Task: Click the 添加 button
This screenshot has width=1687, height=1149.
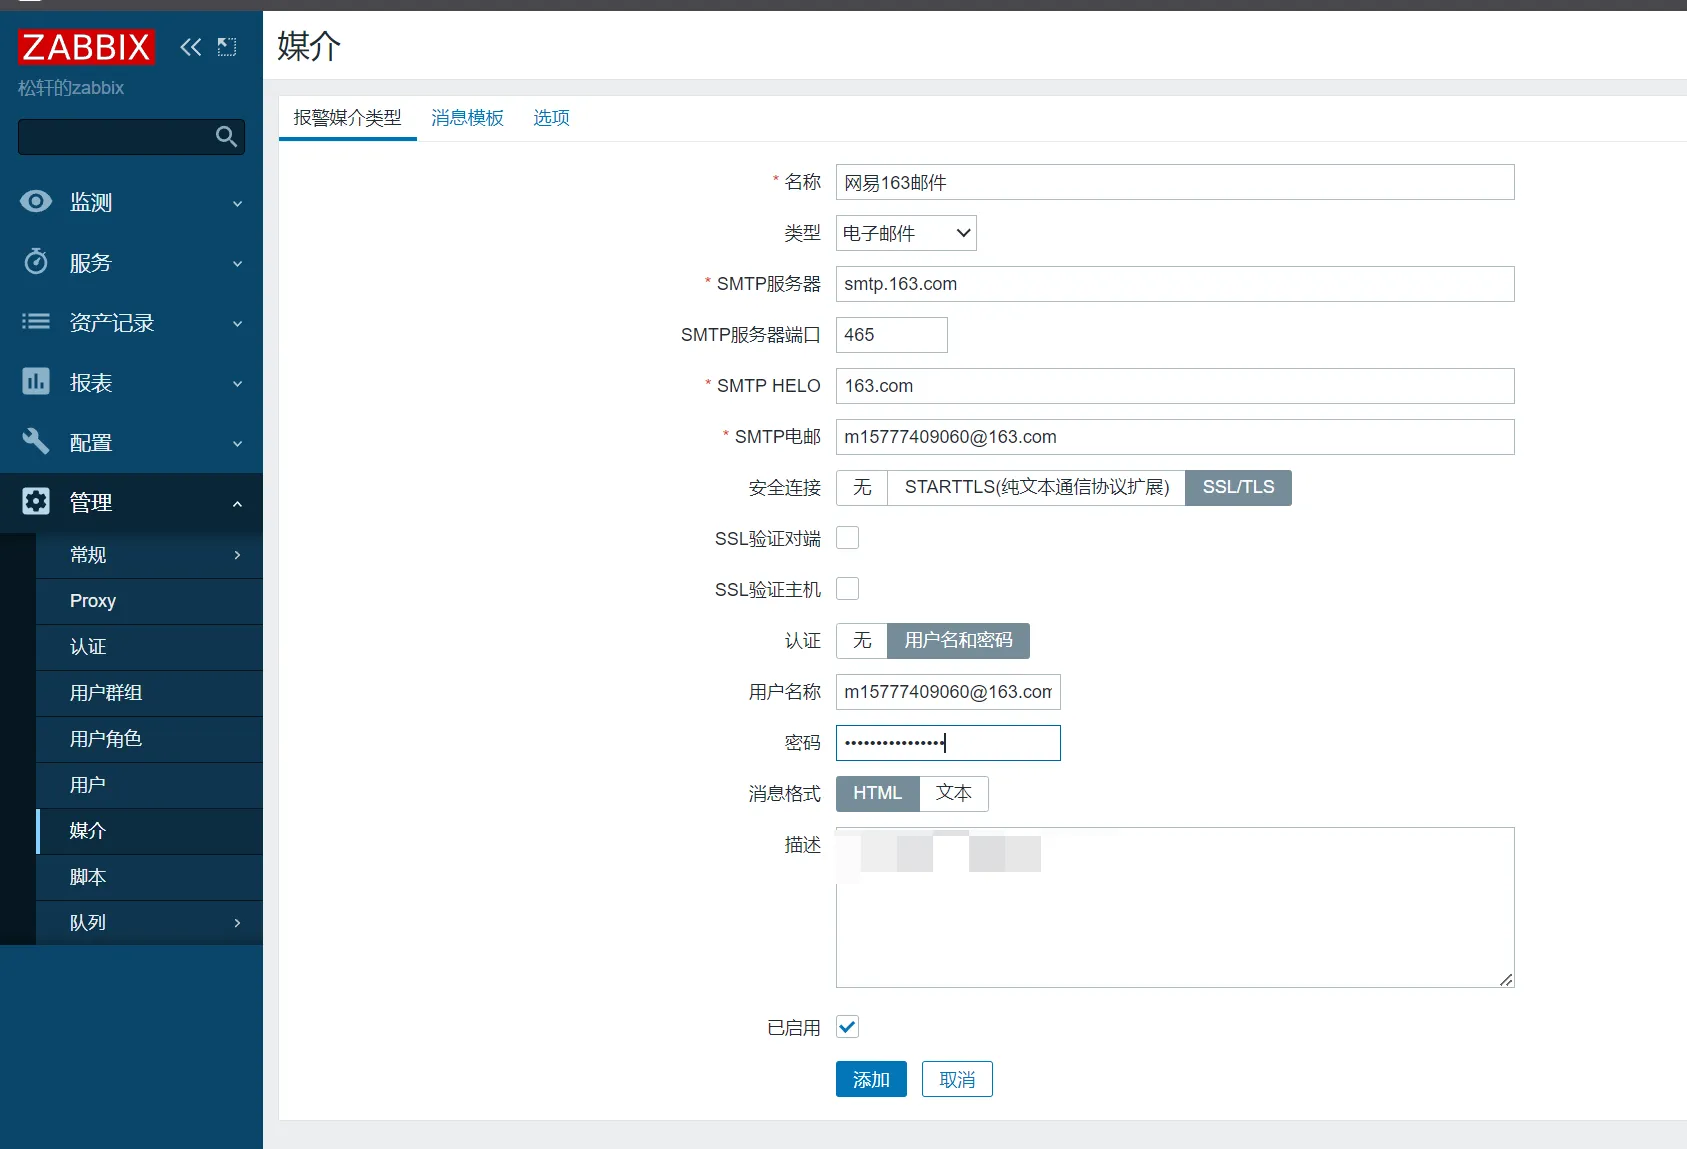Action: pyautogui.click(x=870, y=1079)
